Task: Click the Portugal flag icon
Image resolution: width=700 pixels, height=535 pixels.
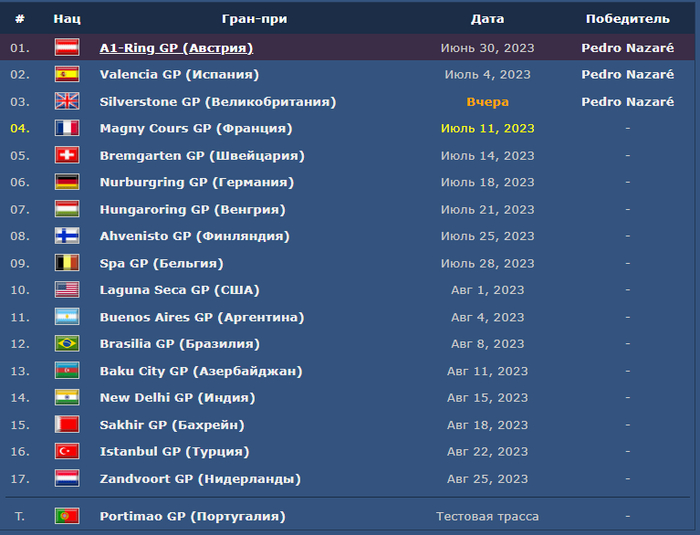Action: (x=67, y=516)
